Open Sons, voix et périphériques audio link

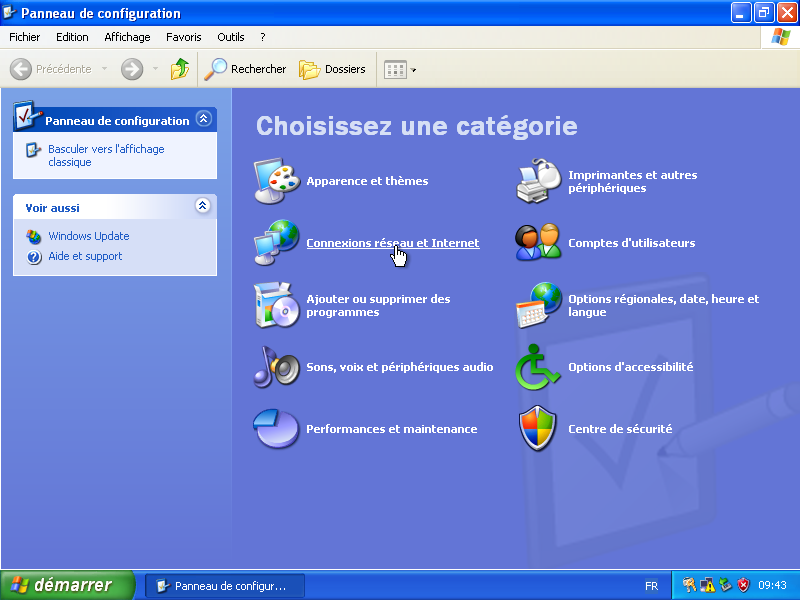tap(399, 367)
